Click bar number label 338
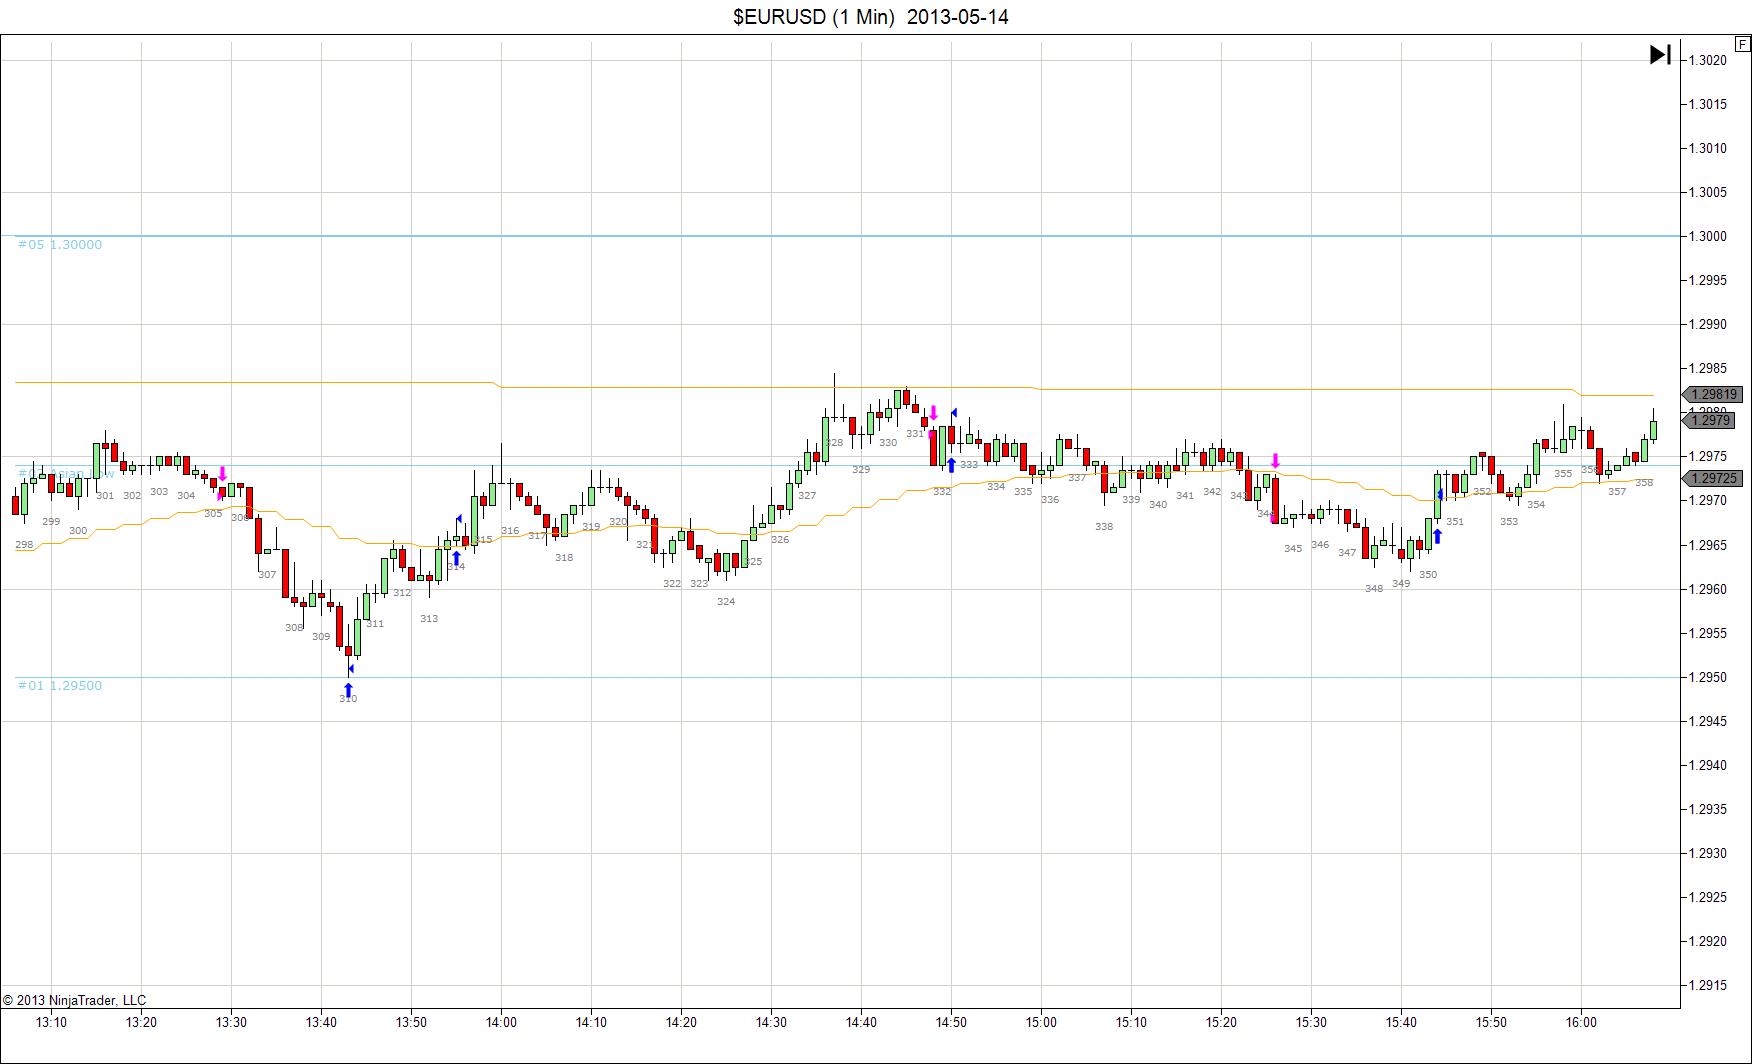The image size is (1752, 1064). point(1104,526)
